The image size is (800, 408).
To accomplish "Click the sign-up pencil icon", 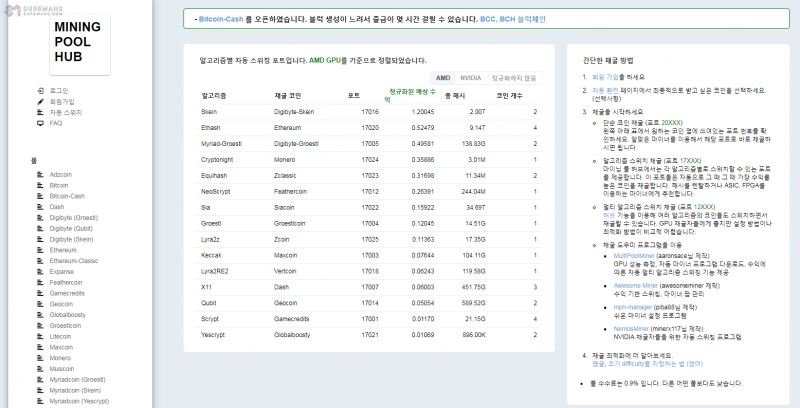I will [41, 101].
